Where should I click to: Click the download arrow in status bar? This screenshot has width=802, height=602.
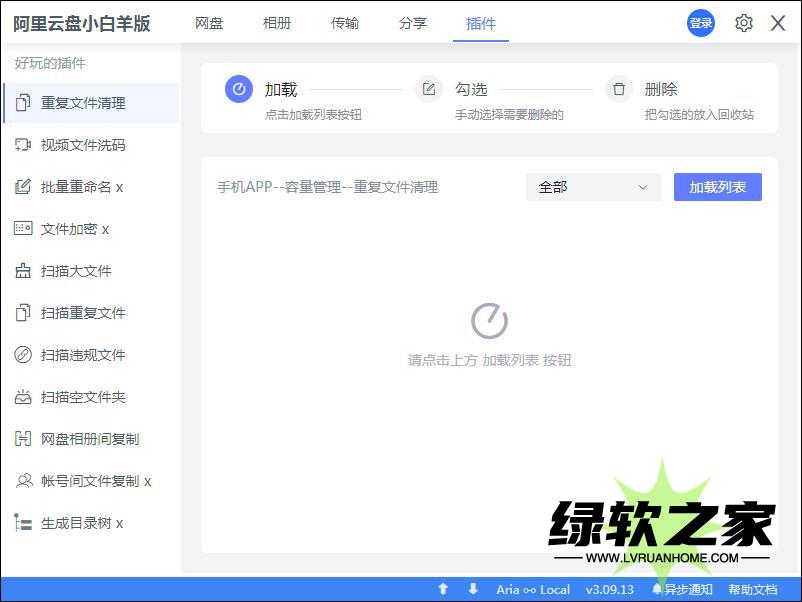click(472, 589)
